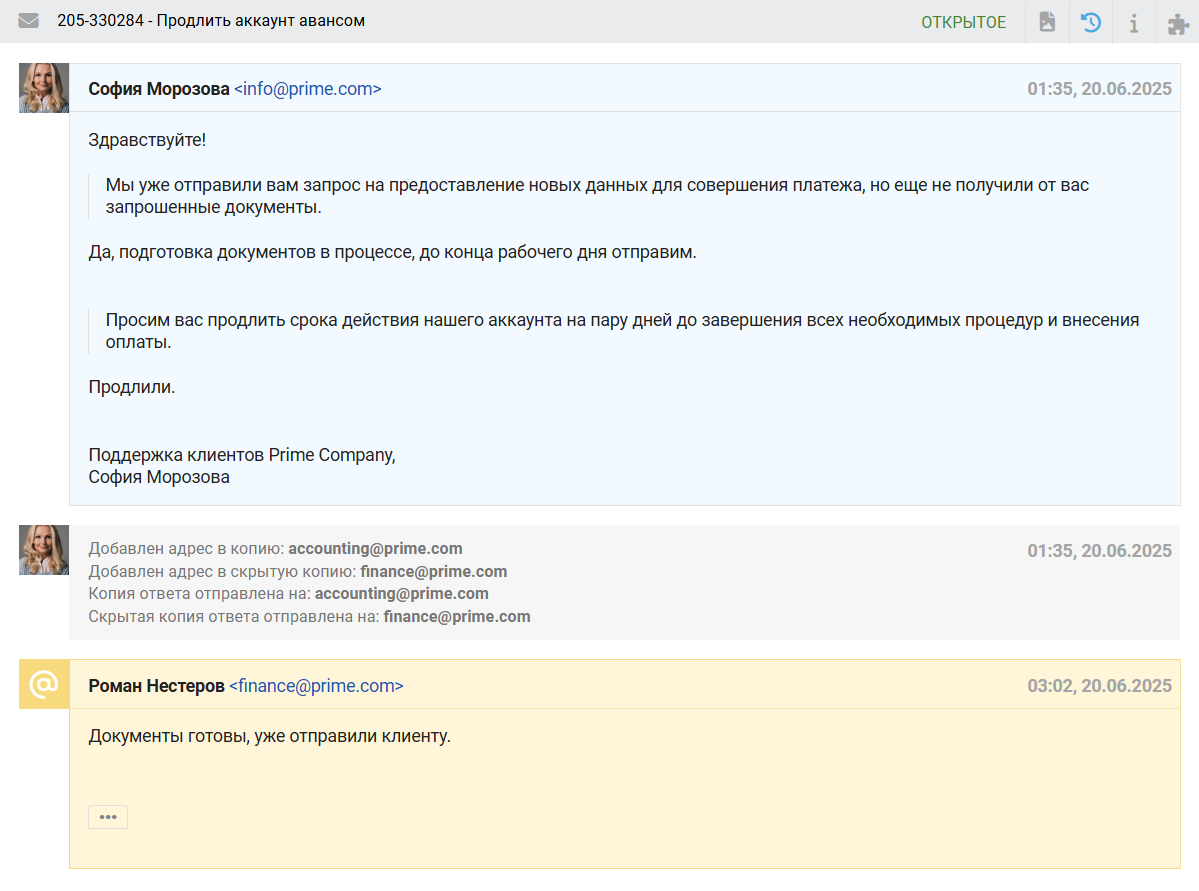The image size is (1199, 891).
Task: Toggle the ticket history clock icon
Action: [1091, 22]
